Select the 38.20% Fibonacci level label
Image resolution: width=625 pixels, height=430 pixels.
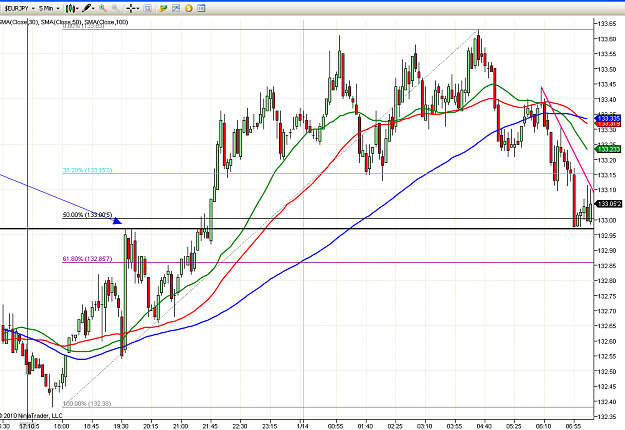[87, 170]
